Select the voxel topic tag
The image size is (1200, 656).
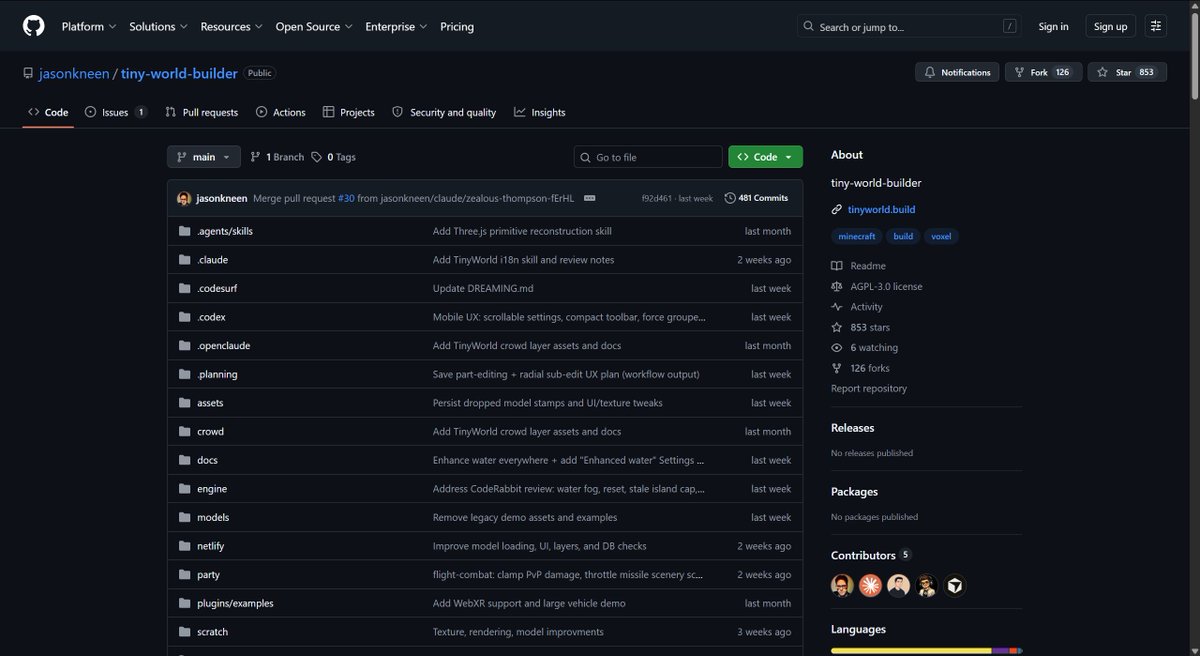coord(941,236)
